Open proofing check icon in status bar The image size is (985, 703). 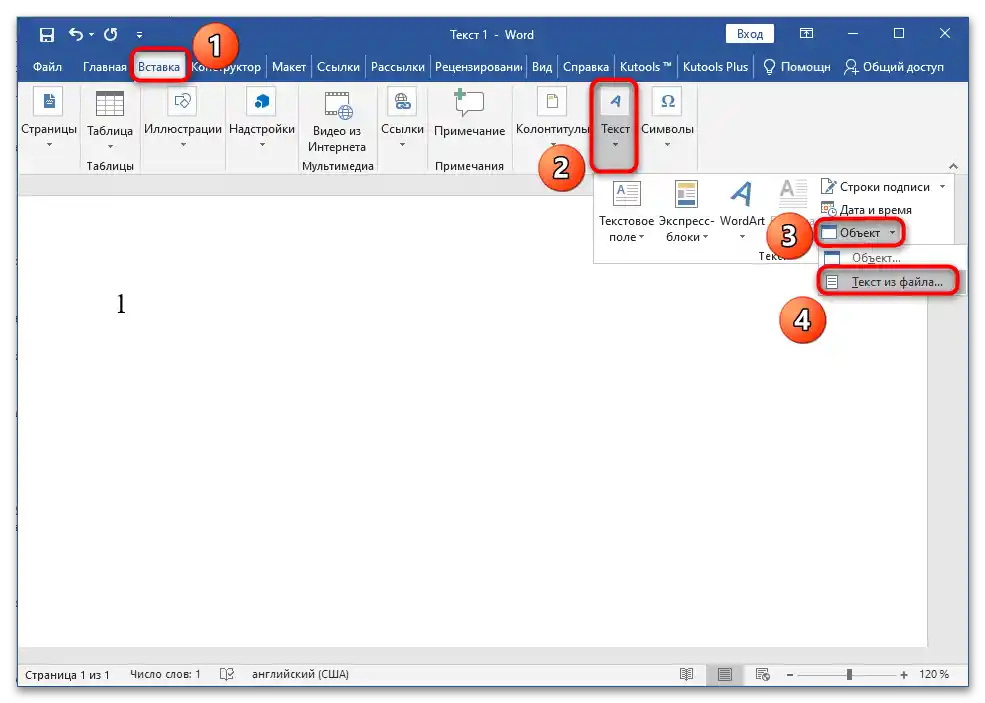pos(227,674)
